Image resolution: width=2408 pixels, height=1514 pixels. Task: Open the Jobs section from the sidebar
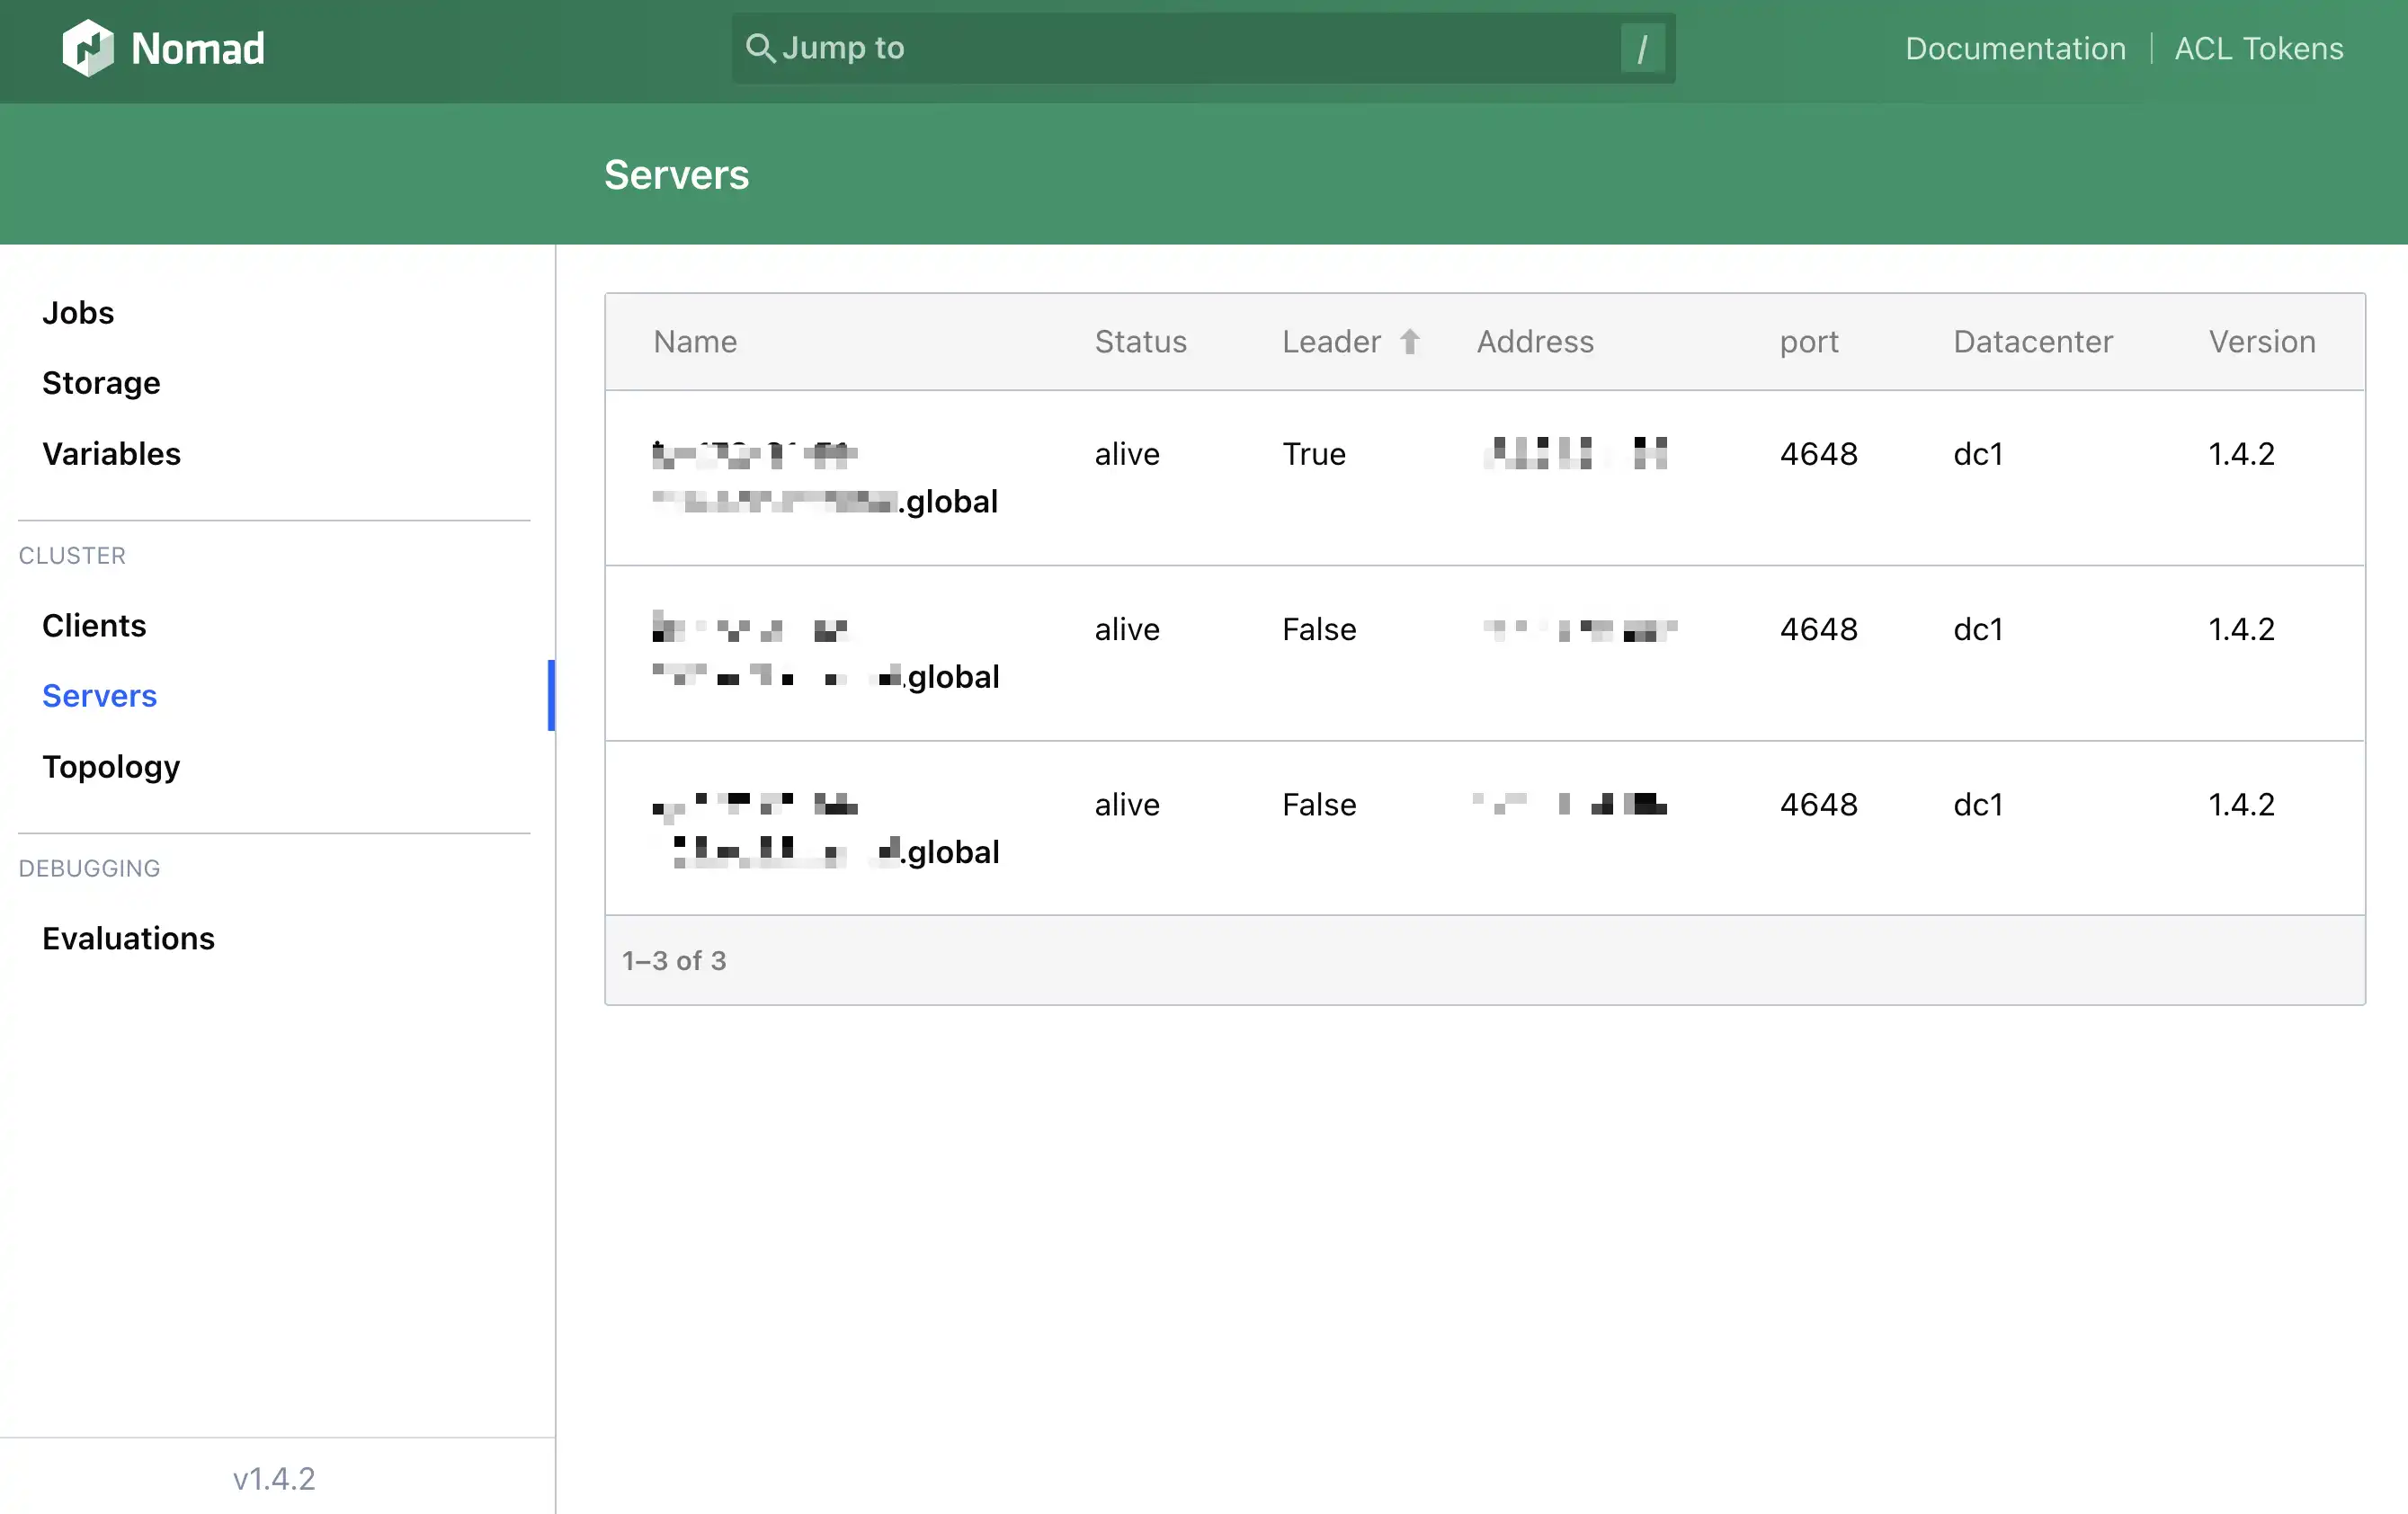tap(77, 312)
